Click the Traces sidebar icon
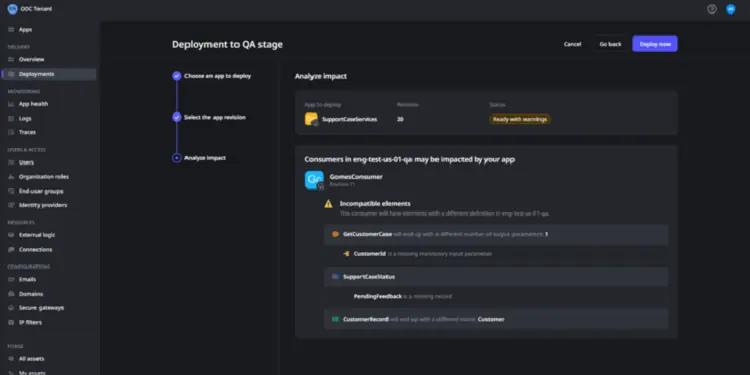Image resolution: width=750 pixels, height=375 pixels. (x=11, y=132)
